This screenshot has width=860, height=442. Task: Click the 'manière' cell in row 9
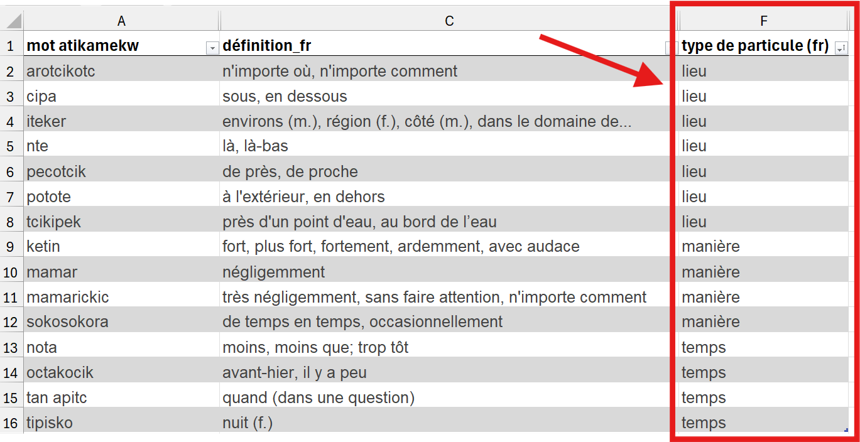tap(763, 247)
